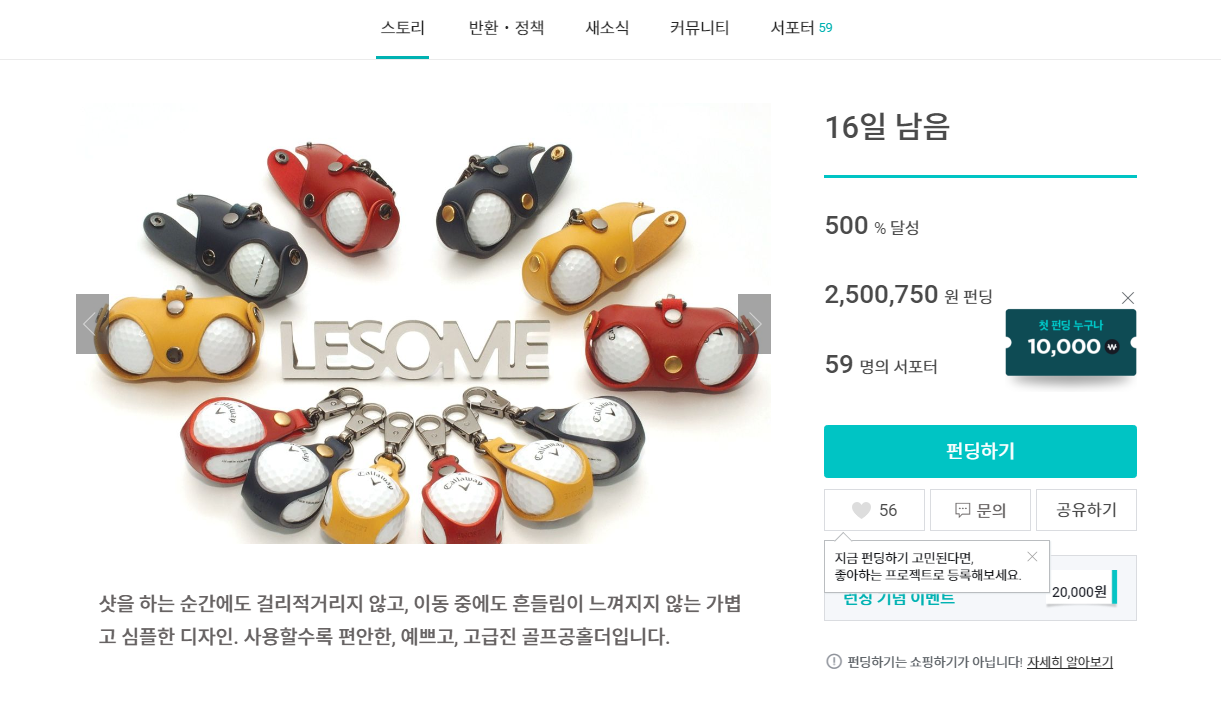1221x705 pixels.
Task: Switch to 반환・정책 tab
Action: [506, 28]
